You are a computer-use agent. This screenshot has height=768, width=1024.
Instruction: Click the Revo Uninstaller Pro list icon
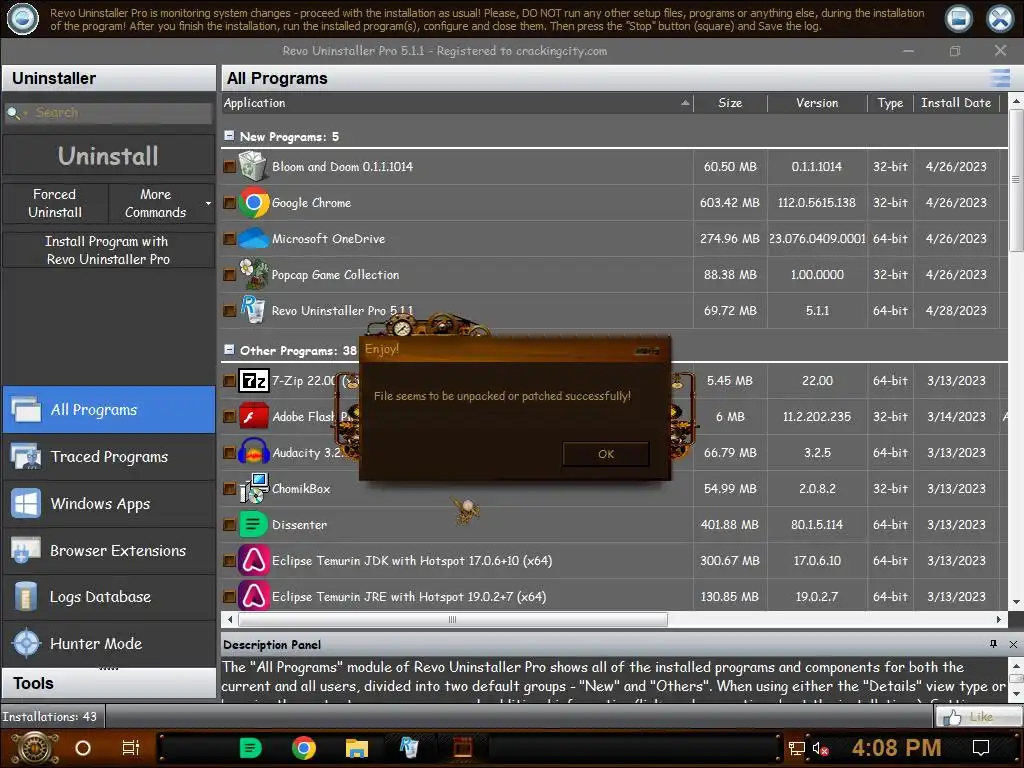[253, 310]
